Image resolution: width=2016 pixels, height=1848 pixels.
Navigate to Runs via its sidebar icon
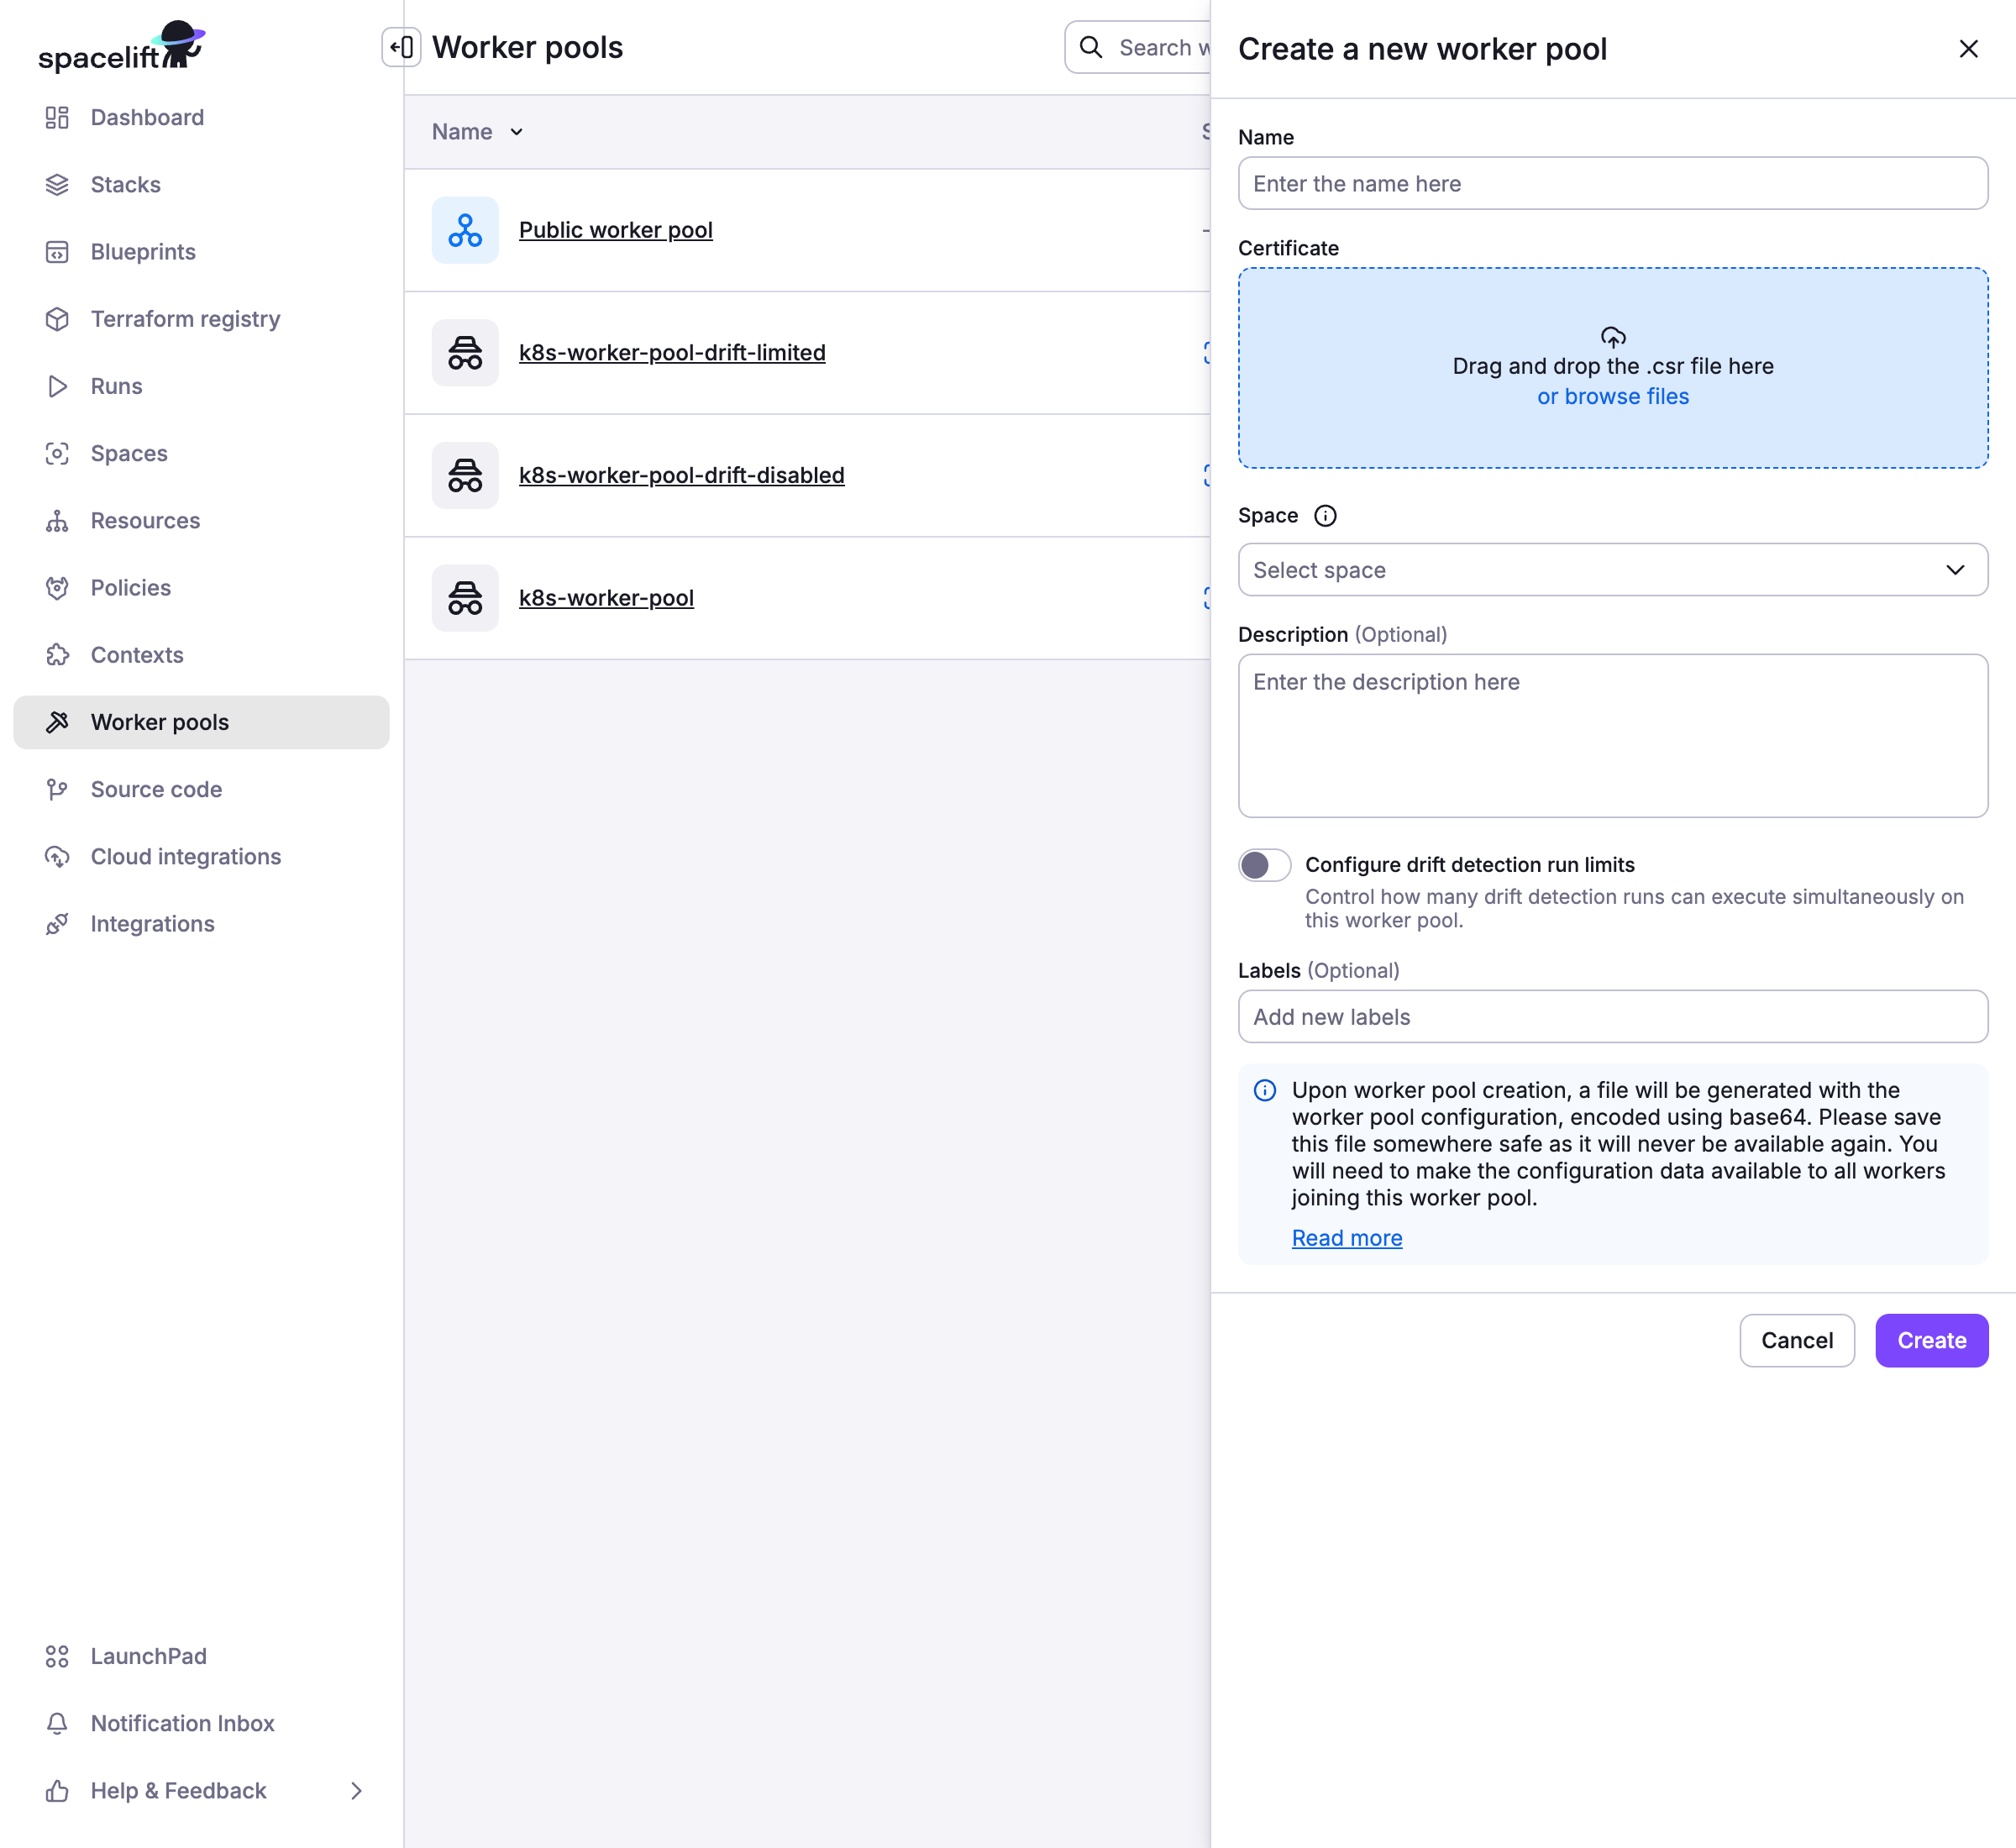tap(57, 386)
